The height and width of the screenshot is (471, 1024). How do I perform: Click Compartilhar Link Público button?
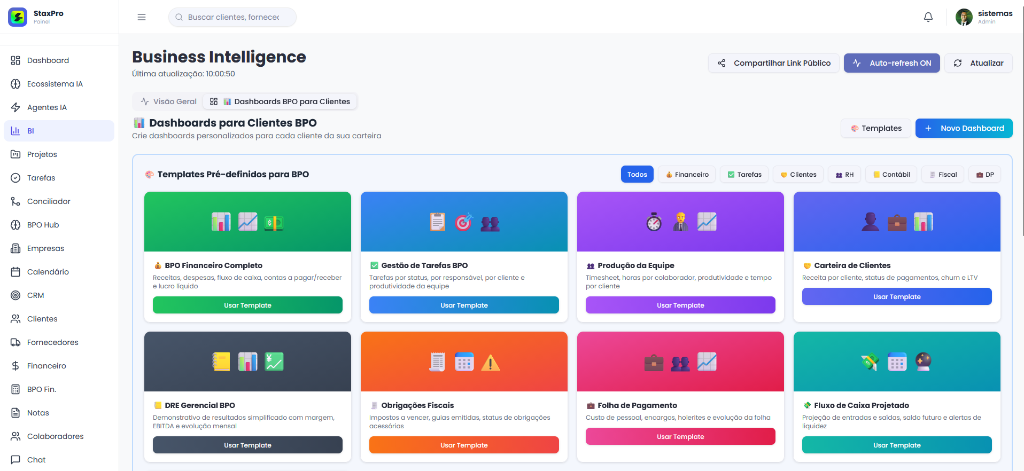coord(774,63)
